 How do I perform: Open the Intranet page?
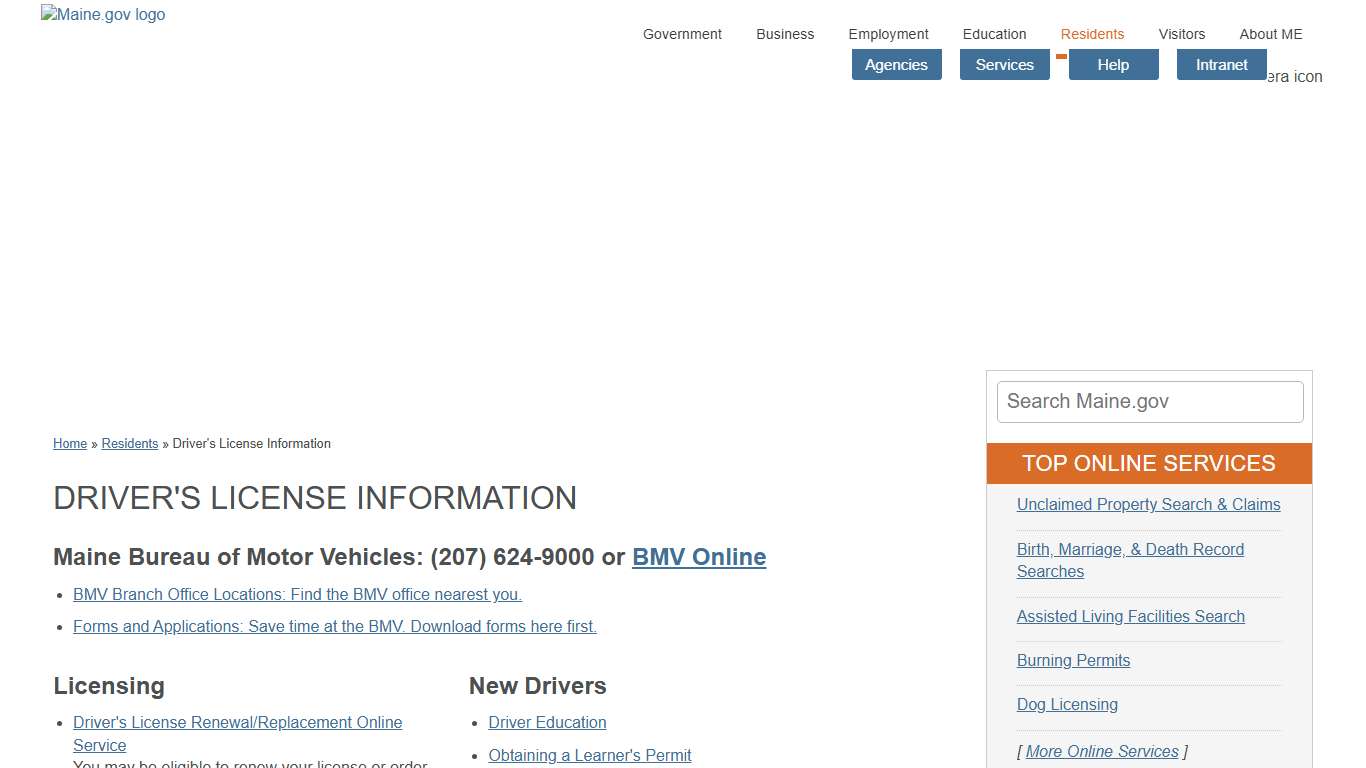1221,64
